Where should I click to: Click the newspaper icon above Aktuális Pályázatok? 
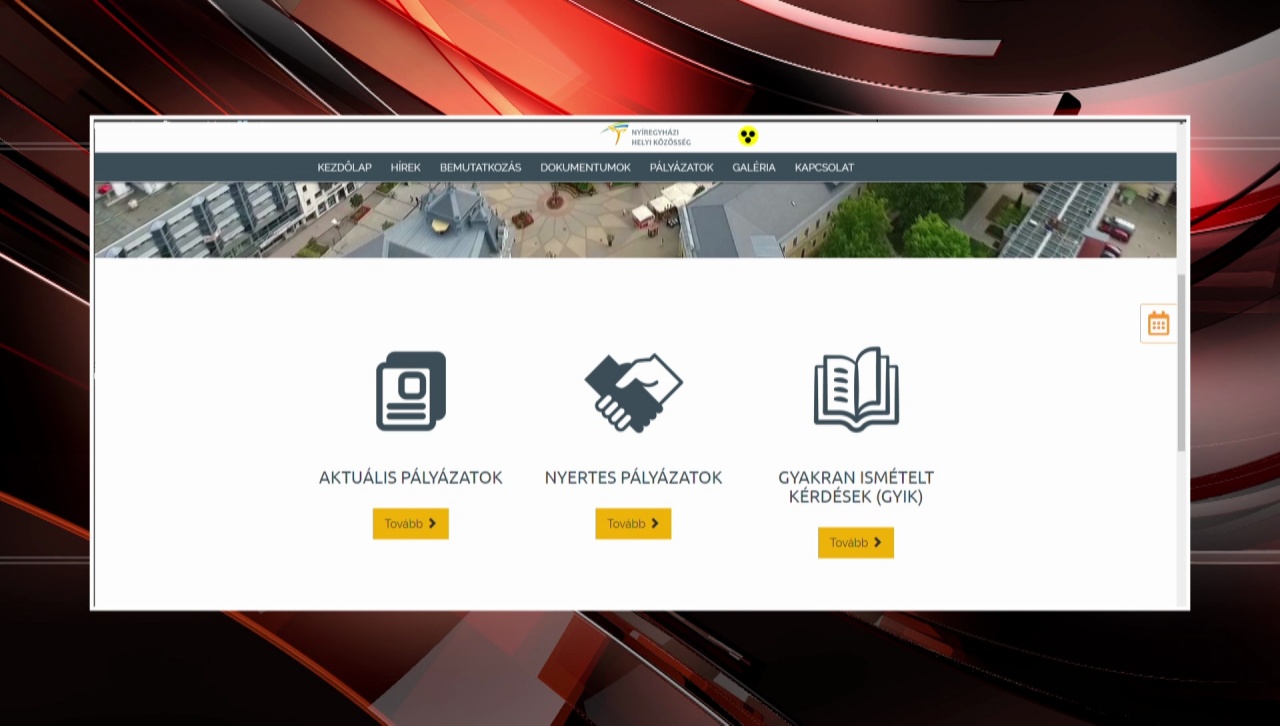411,391
